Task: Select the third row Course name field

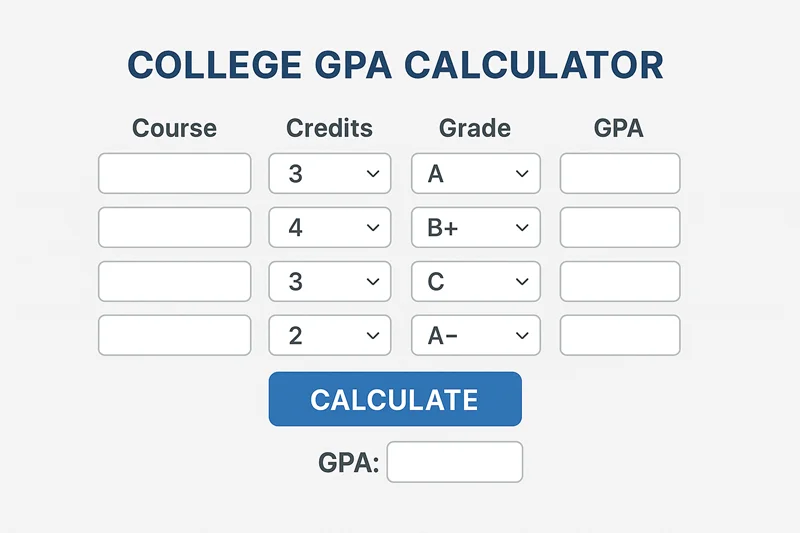Action: [x=174, y=282]
